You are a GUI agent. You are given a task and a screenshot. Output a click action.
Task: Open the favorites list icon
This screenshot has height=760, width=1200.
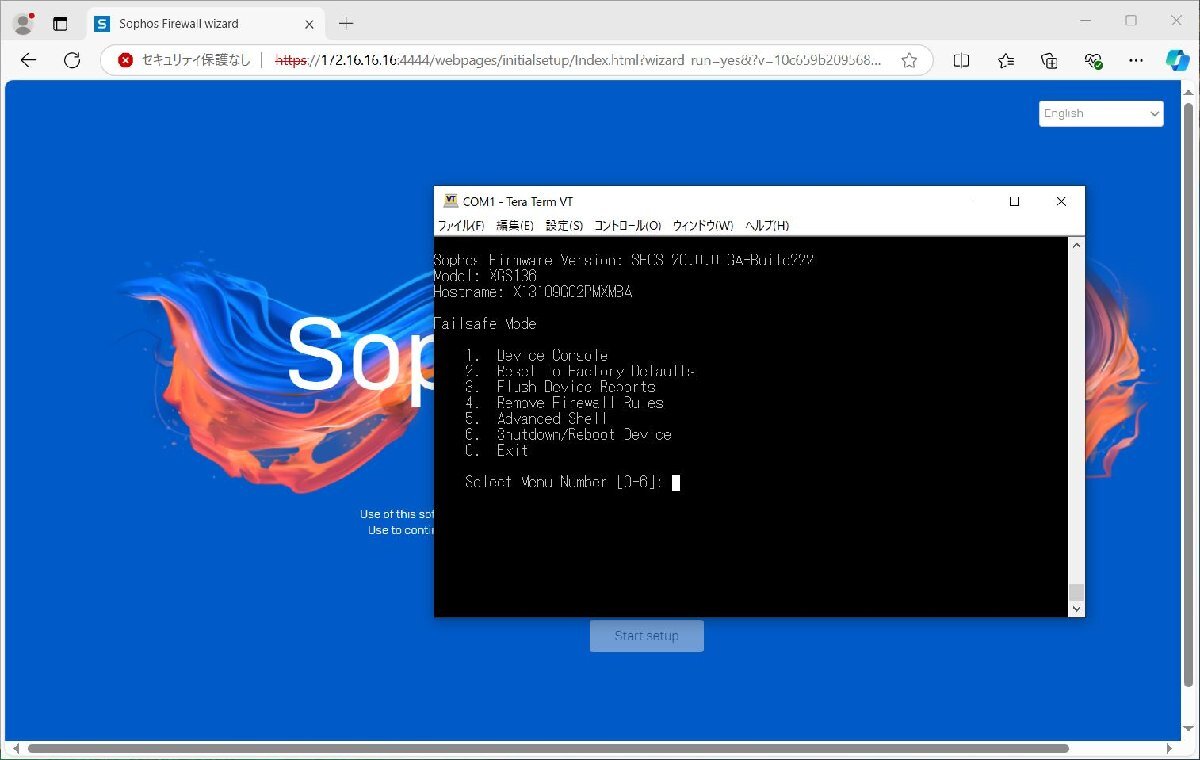tap(1006, 60)
